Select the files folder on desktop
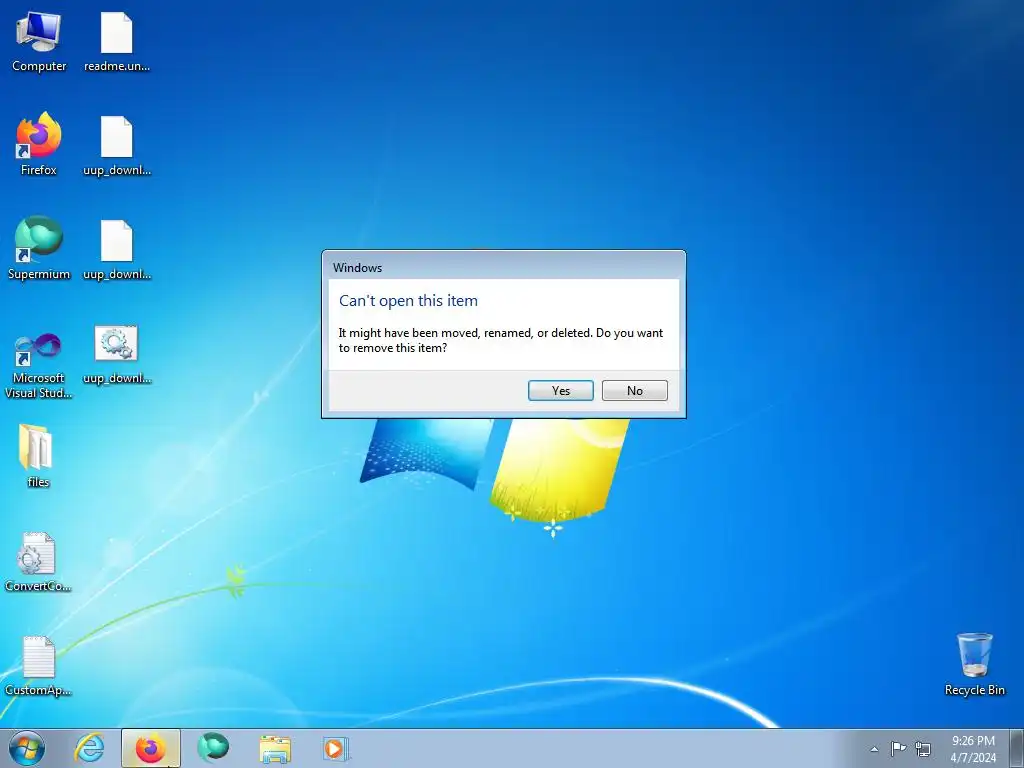1024x768 pixels. point(38,456)
